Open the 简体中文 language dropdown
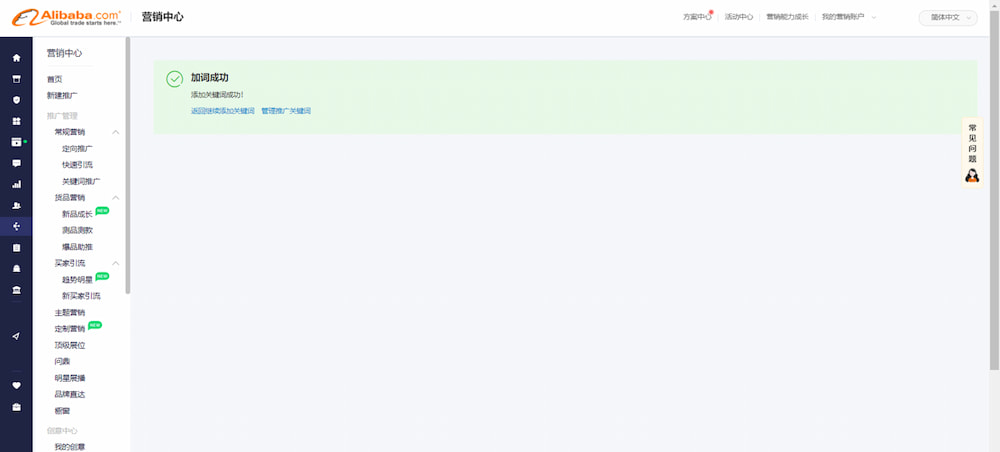 click(947, 17)
